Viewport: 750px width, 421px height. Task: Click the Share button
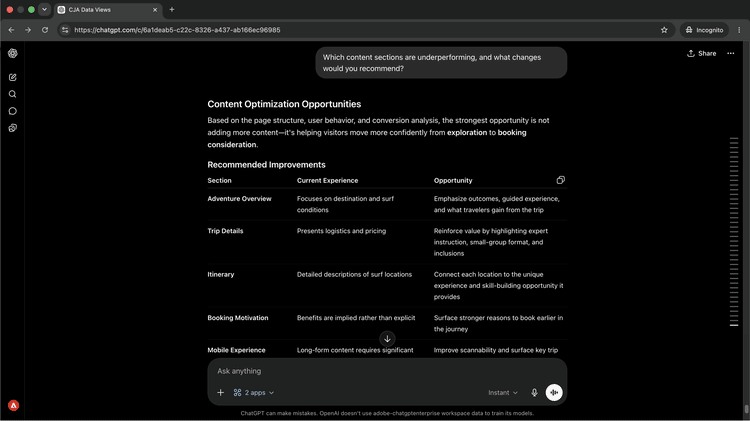tap(702, 54)
